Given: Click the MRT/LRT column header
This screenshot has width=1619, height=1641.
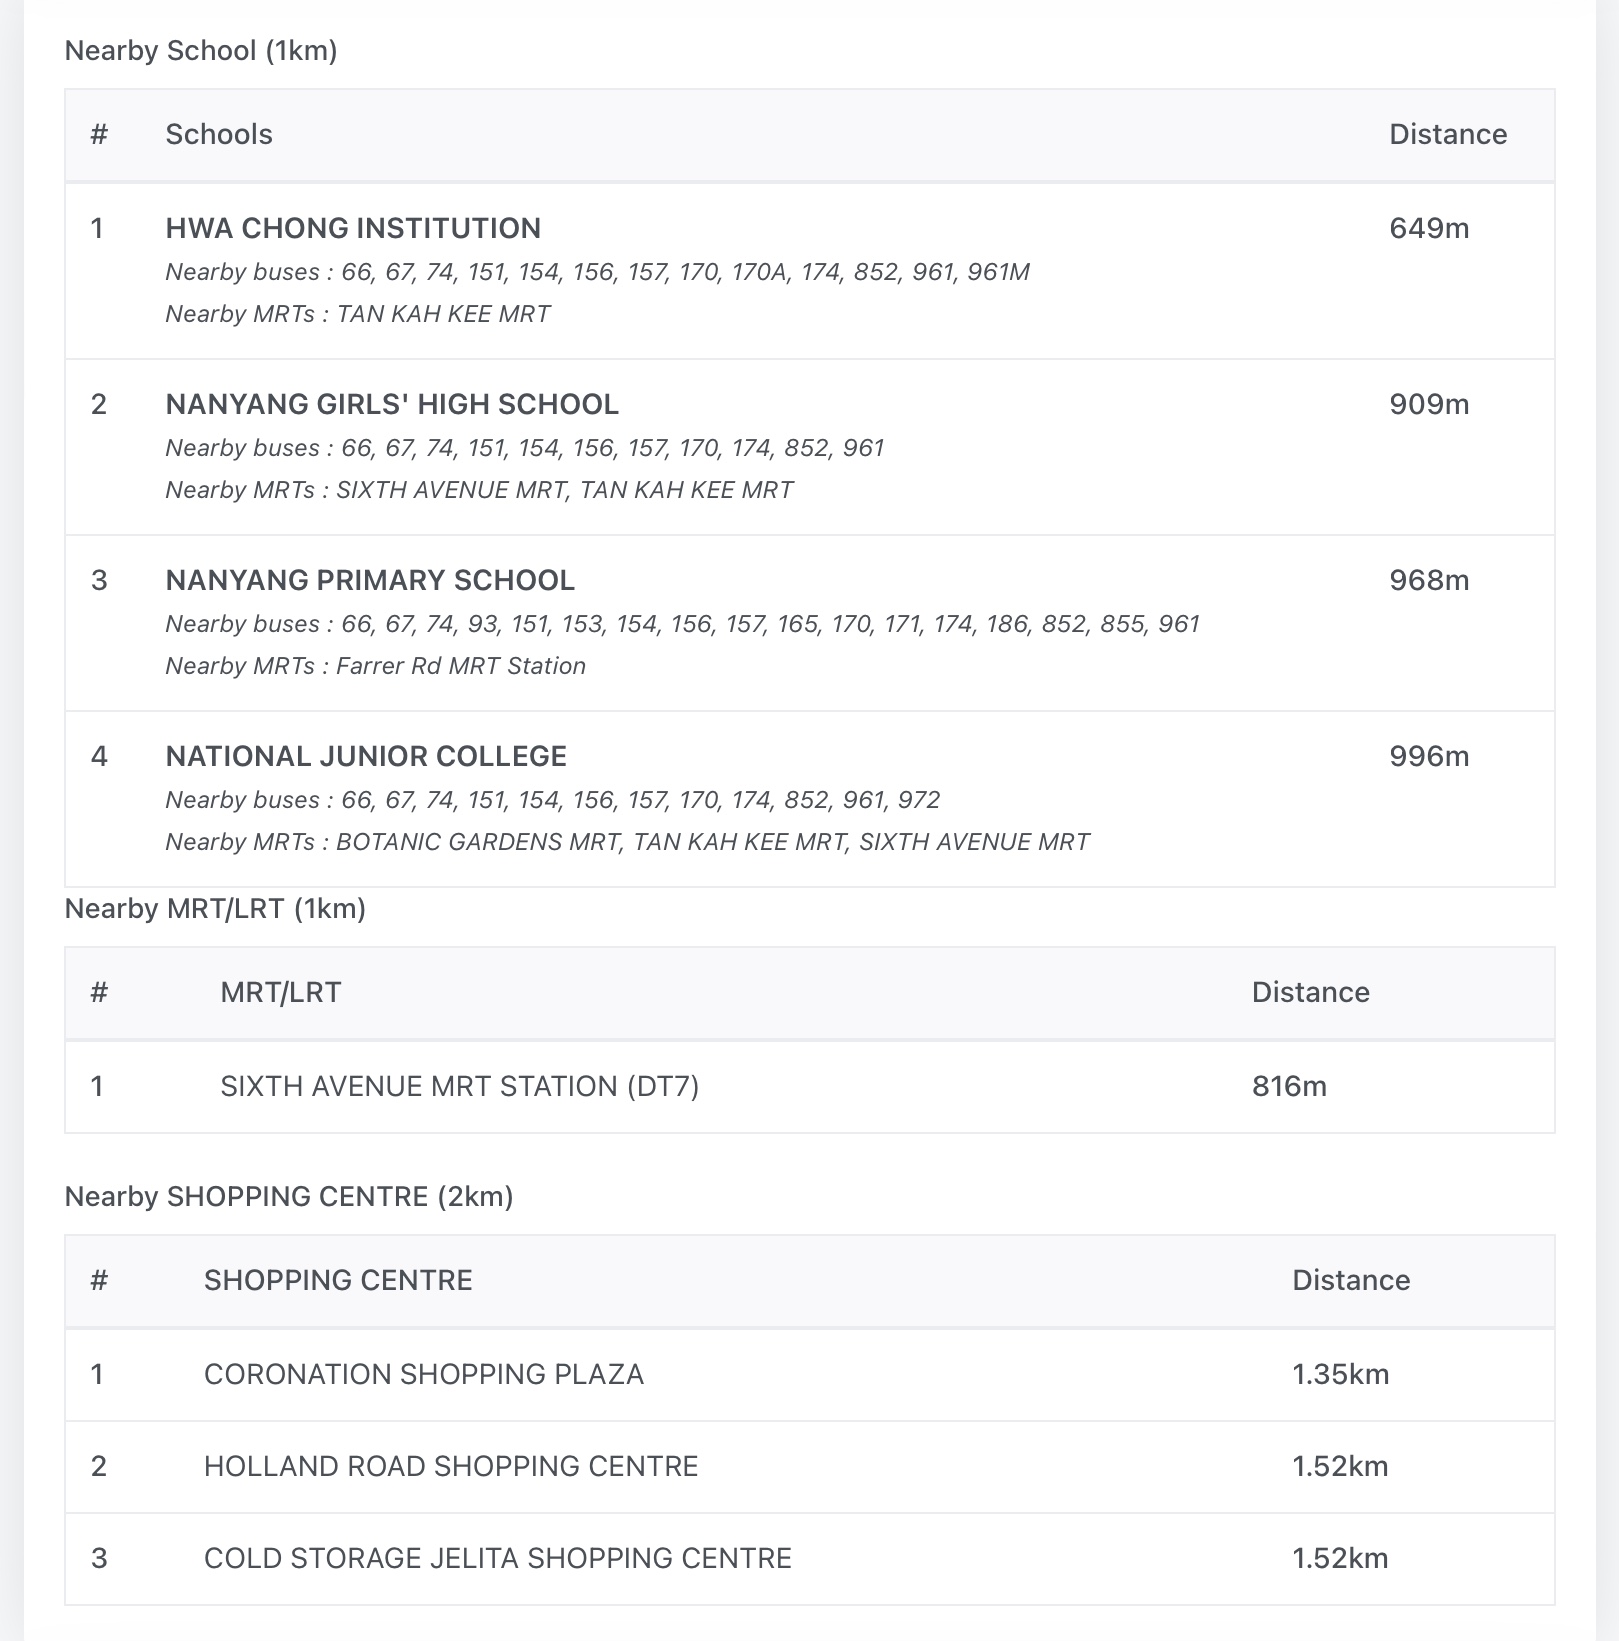Looking at the screenshot, I should click(x=280, y=992).
